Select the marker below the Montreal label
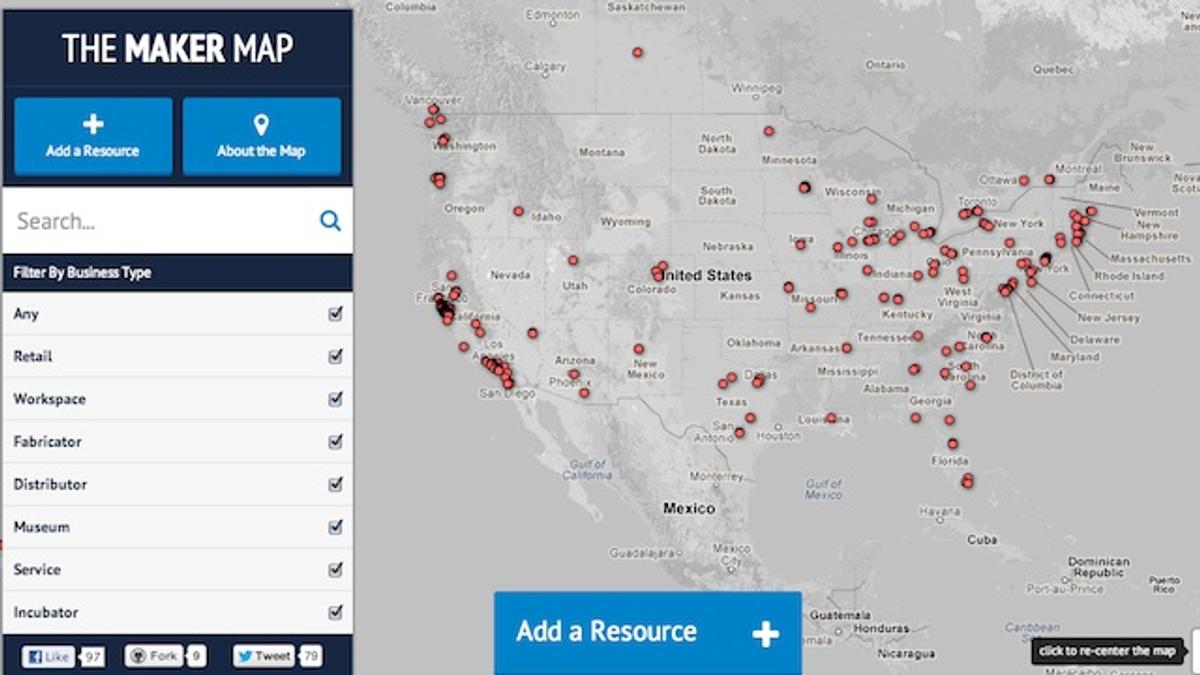The width and height of the screenshot is (1200, 675). (x=1049, y=179)
